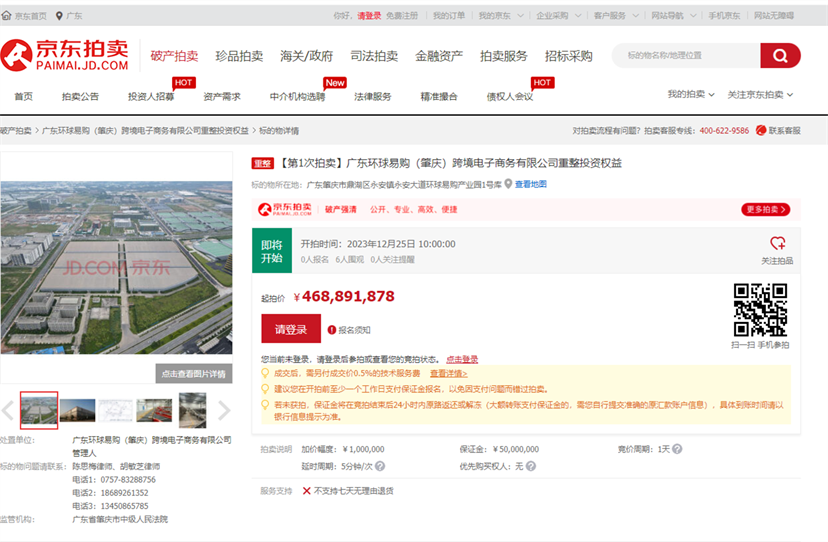Viewport: 828px width, 542px height.
Task: Open the 拍卖服务 category
Action: pyautogui.click(x=504, y=55)
